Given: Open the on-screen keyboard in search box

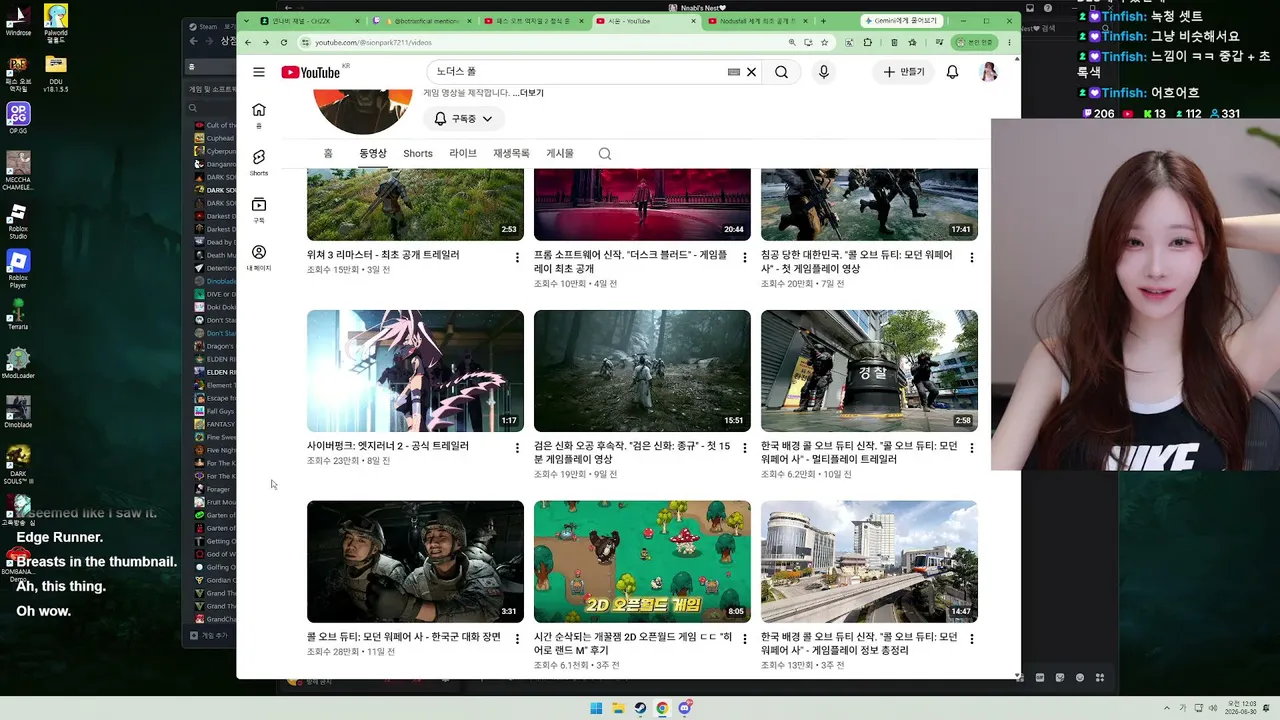Looking at the screenshot, I should pyautogui.click(x=734, y=72).
